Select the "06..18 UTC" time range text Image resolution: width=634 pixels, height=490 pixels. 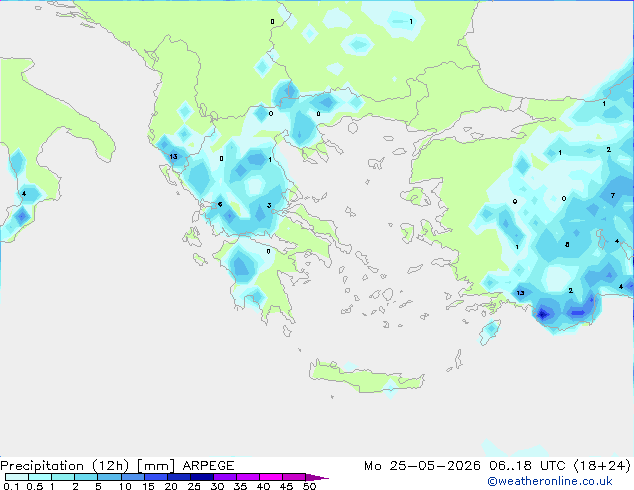[526, 466]
